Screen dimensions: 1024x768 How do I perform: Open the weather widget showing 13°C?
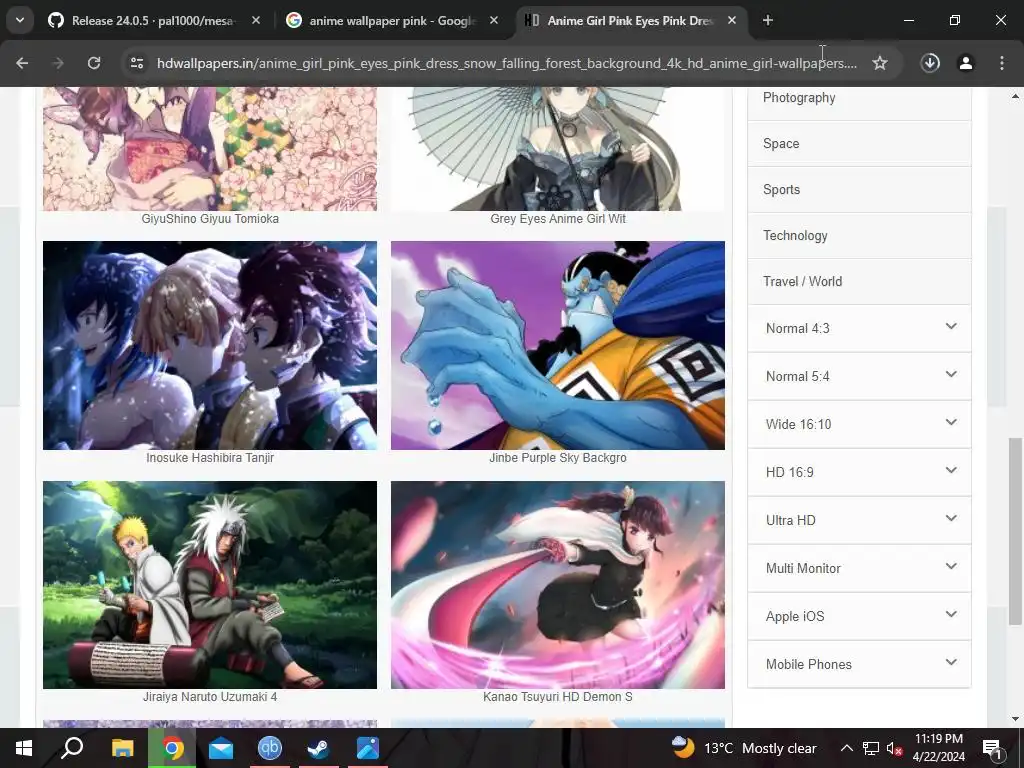[x=744, y=748]
